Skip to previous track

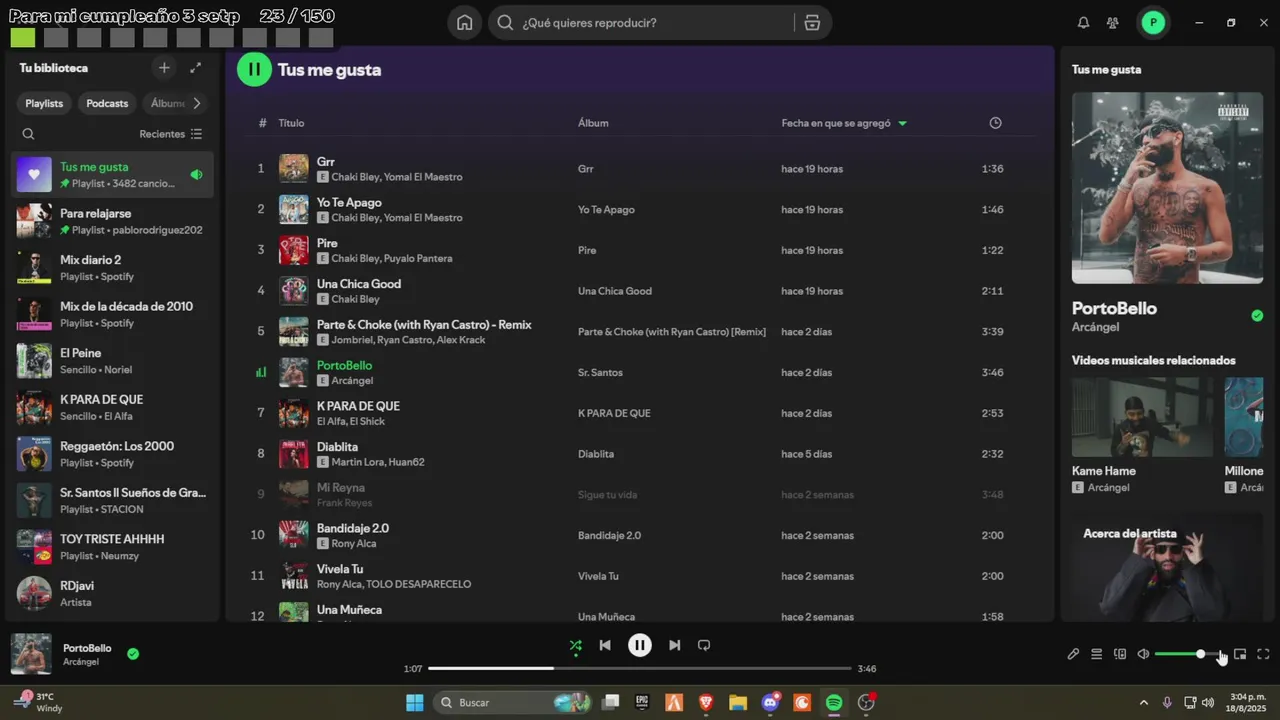click(x=605, y=645)
